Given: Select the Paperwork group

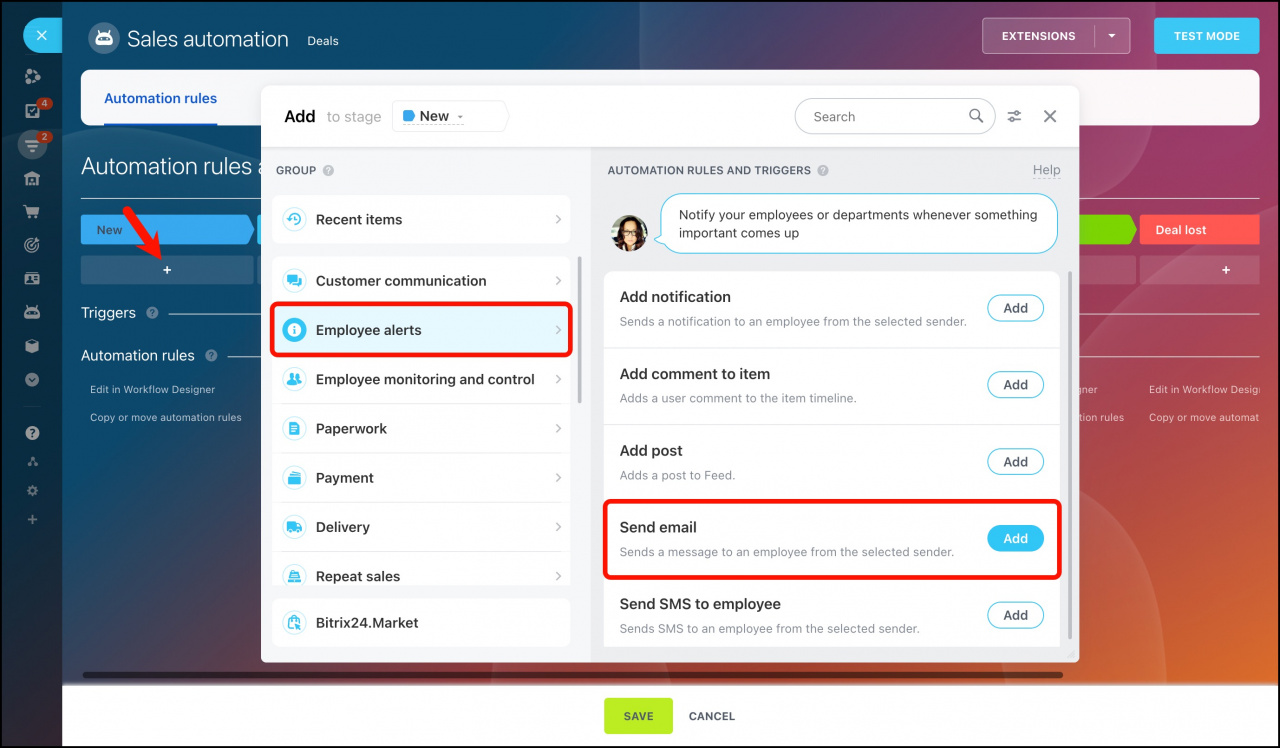Looking at the screenshot, I should 421,428.
